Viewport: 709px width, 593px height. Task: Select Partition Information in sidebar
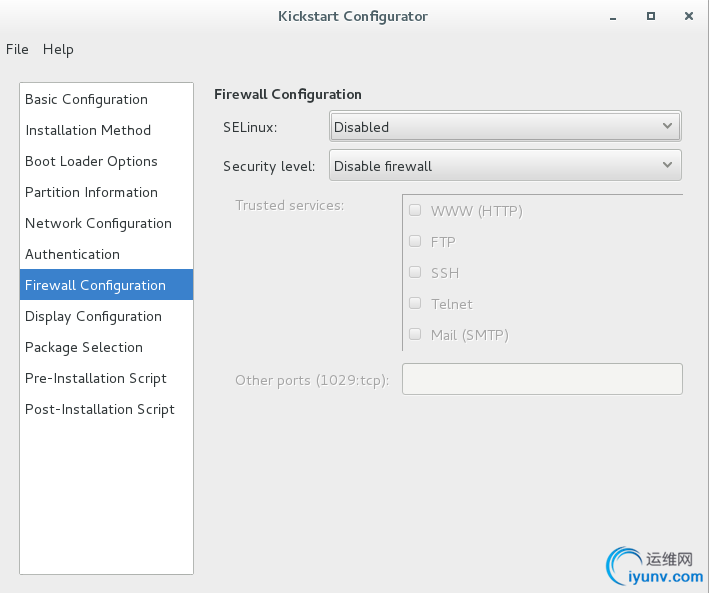(91, 192)
